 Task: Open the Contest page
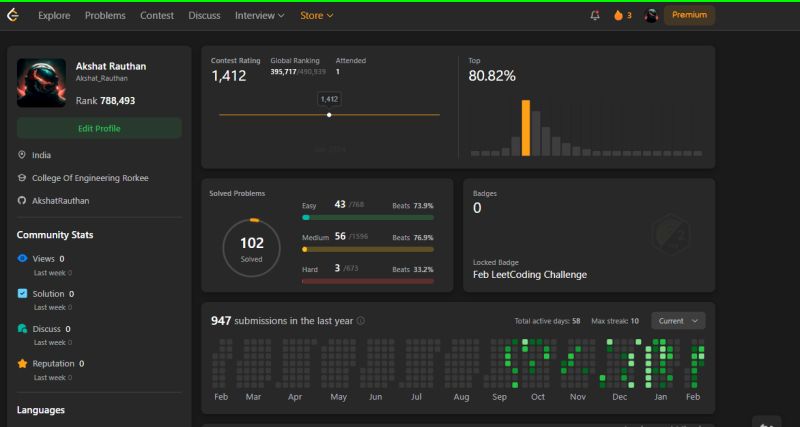[x=157, y=15]
